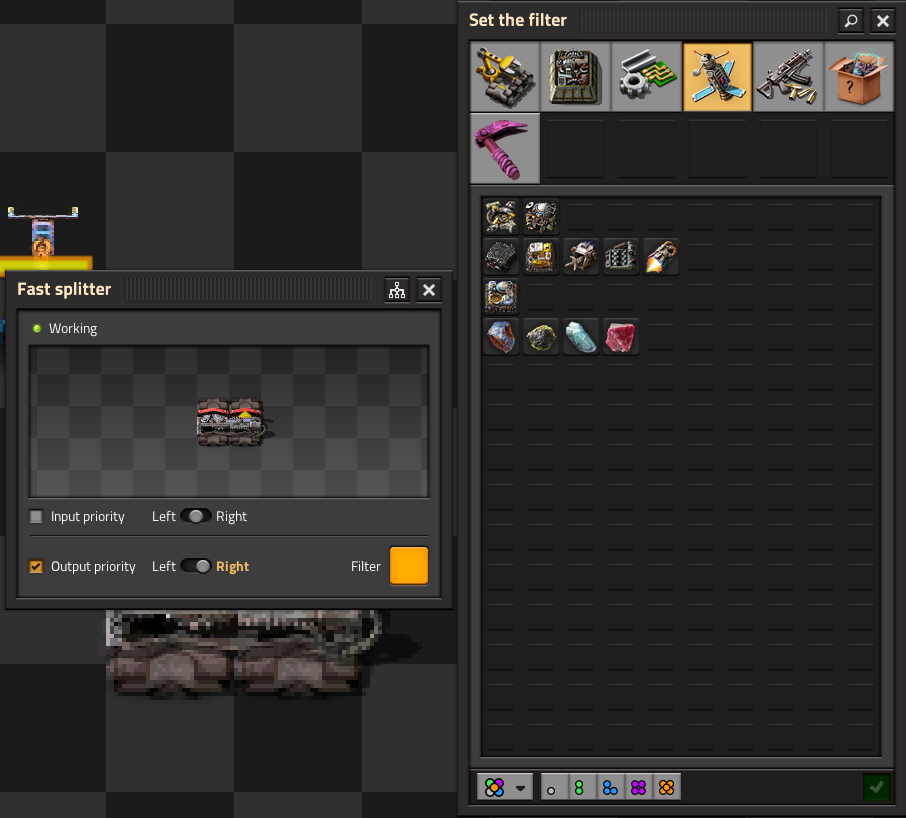Close the Set the filter window
The image size is (906, 818).
[883, 21]
